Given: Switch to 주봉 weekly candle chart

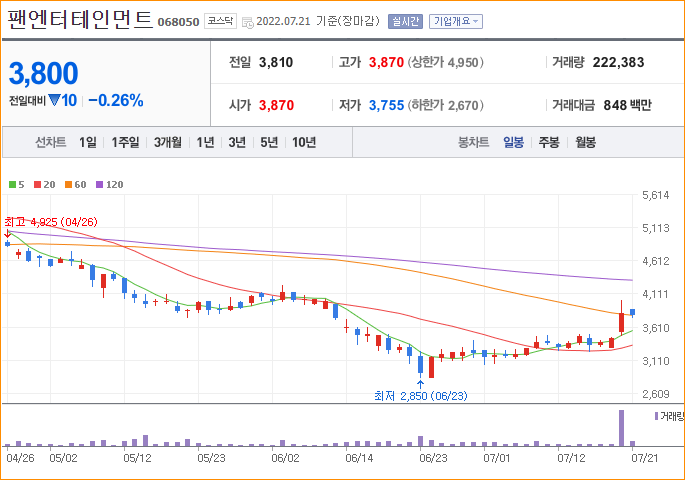Looking at the screenshot, I should pos(549,142).
